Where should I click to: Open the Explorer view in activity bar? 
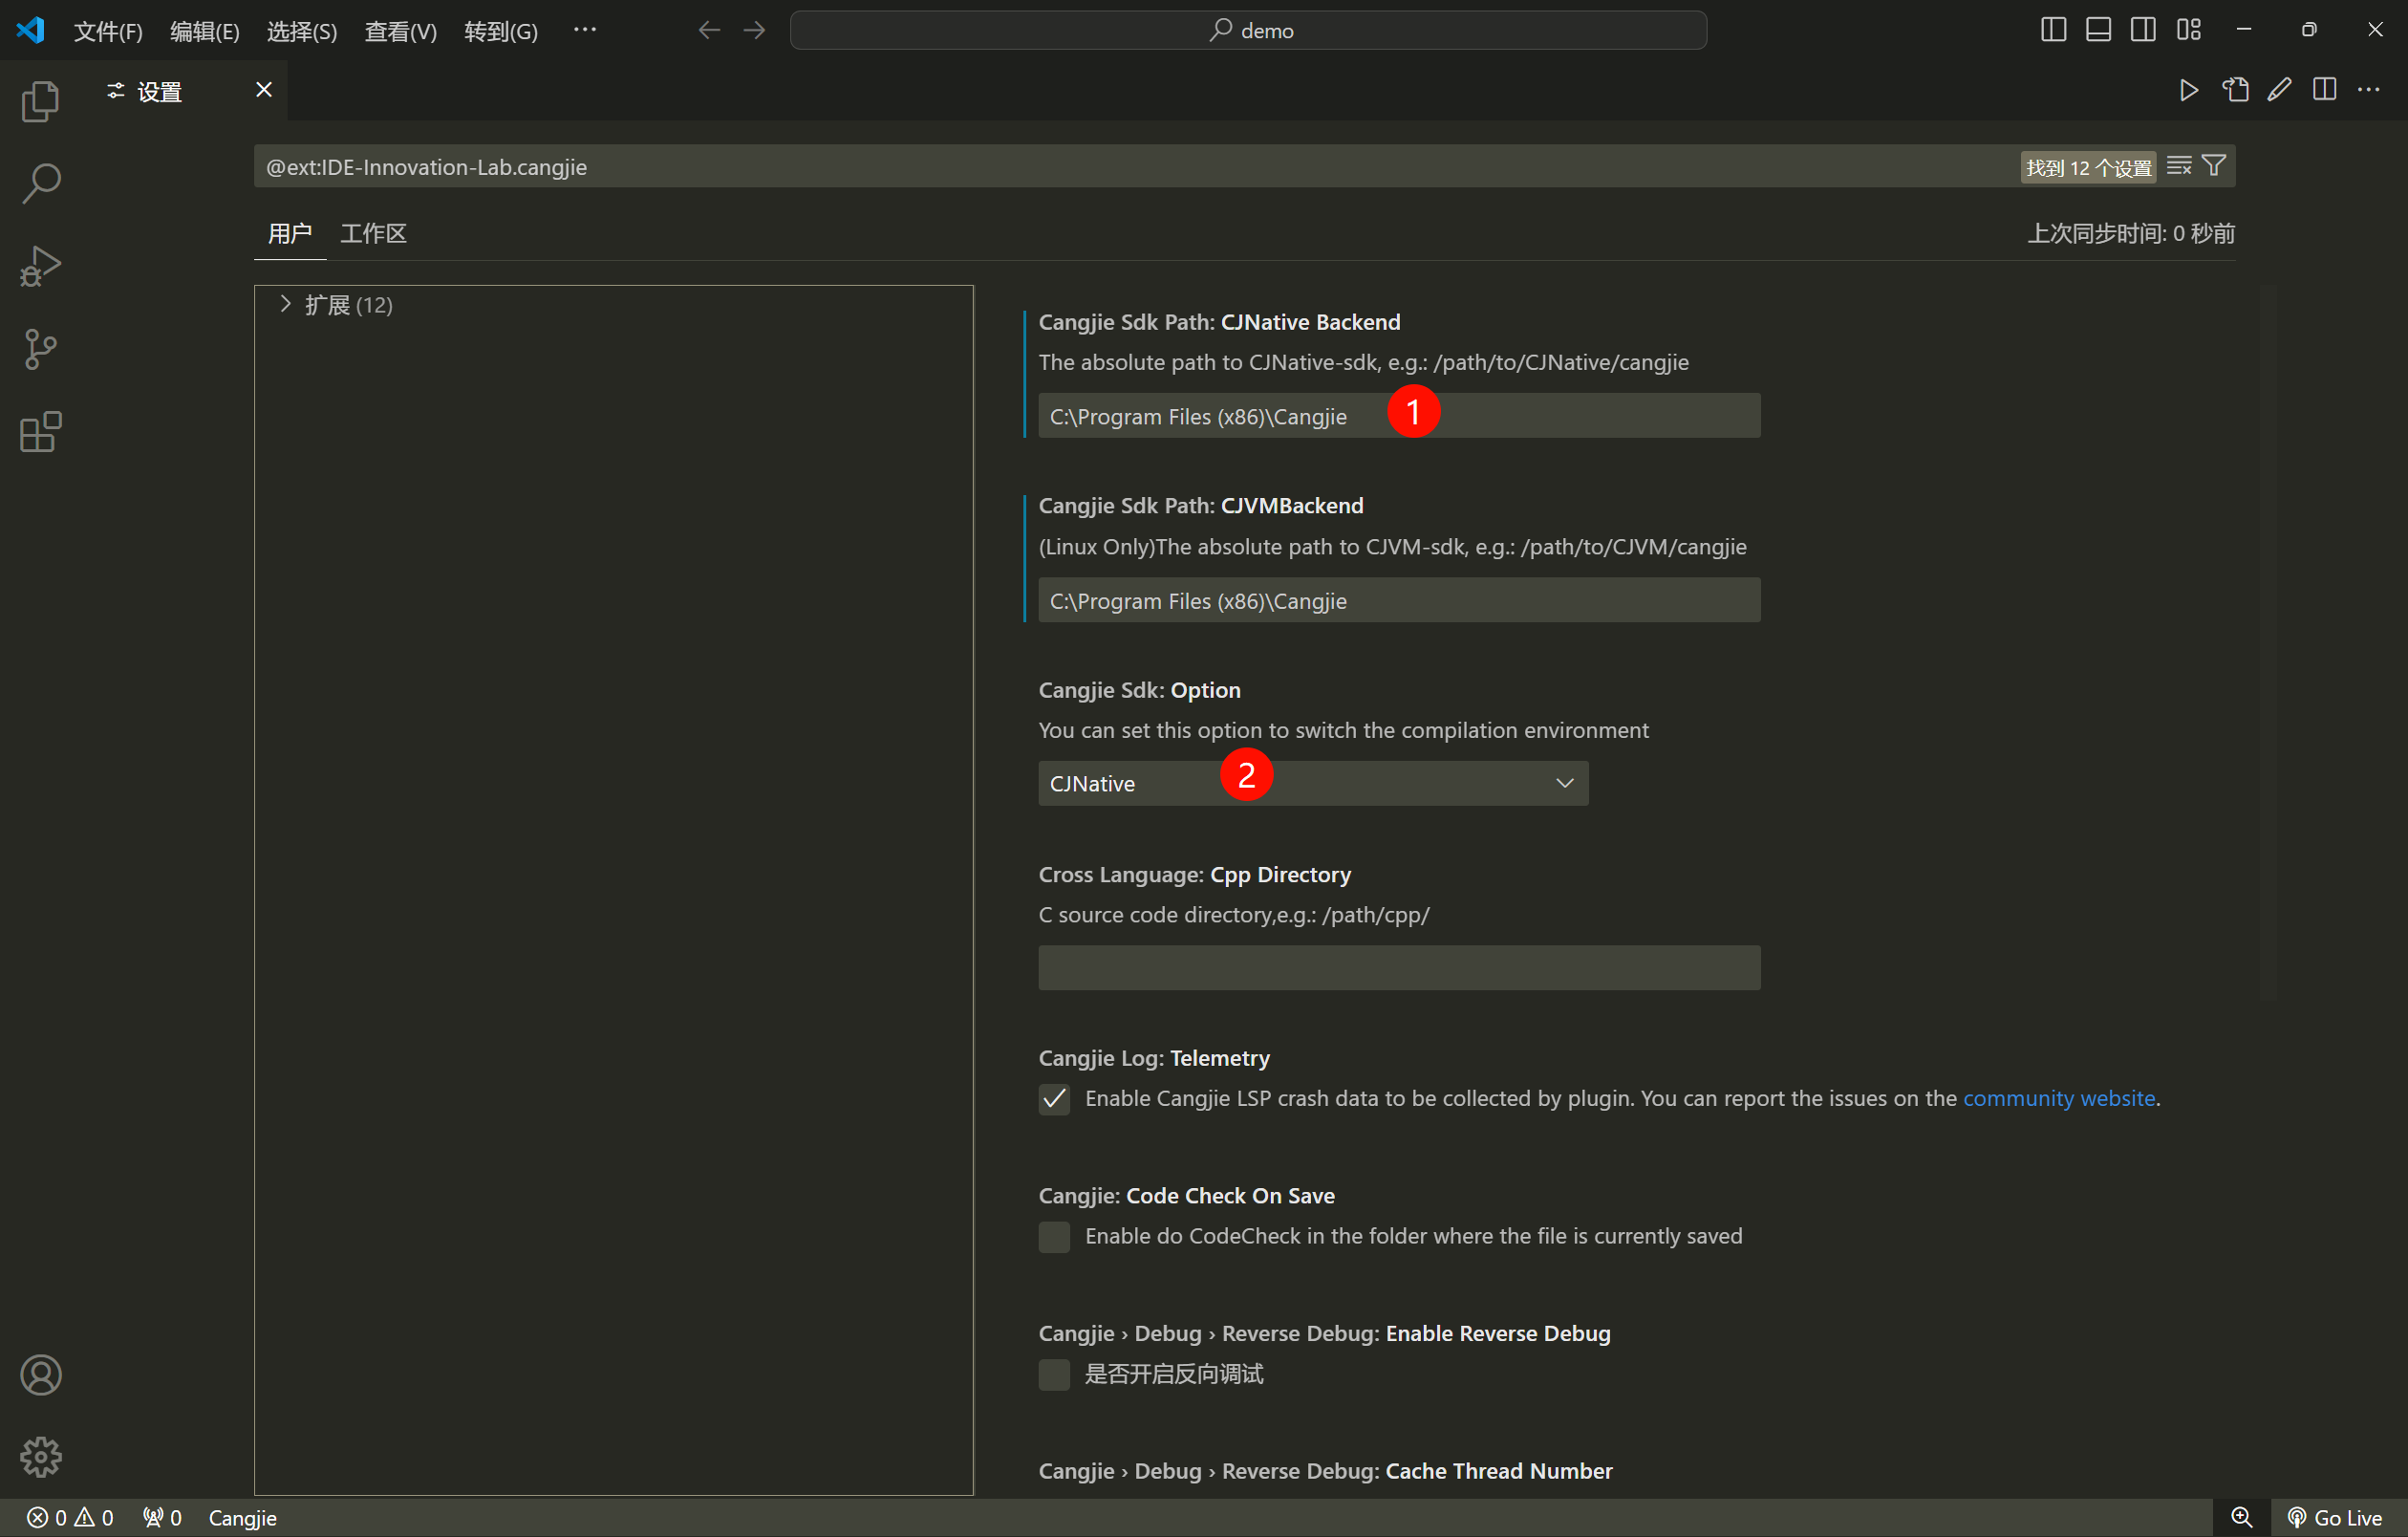coord(40,101)
